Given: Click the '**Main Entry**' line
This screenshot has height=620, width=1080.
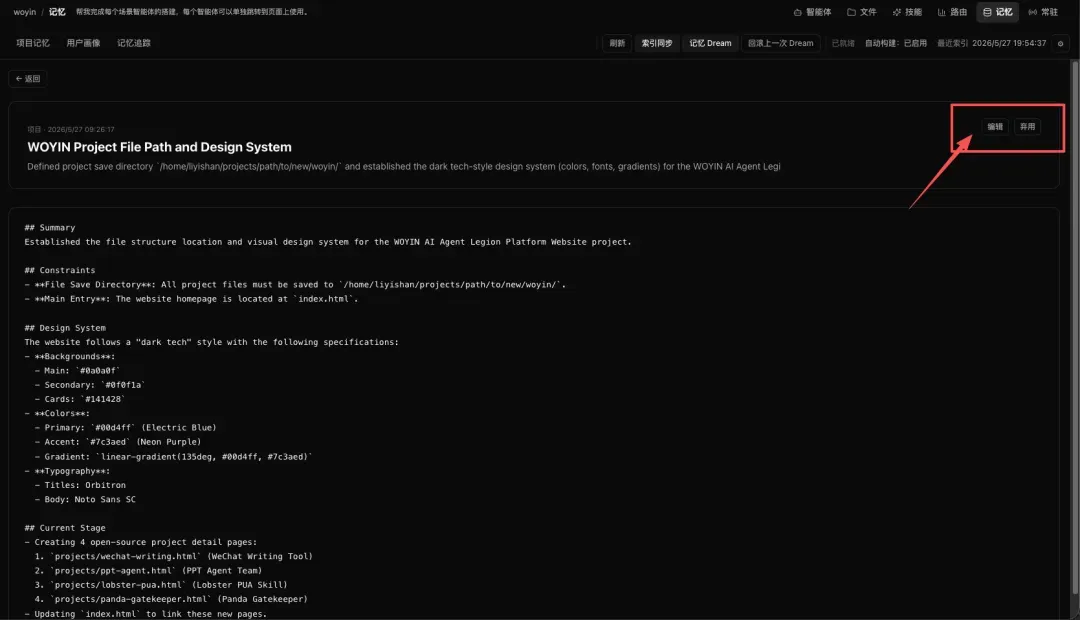Looking at the screenshot, I should pyautogui.click(x=191, y=299).
